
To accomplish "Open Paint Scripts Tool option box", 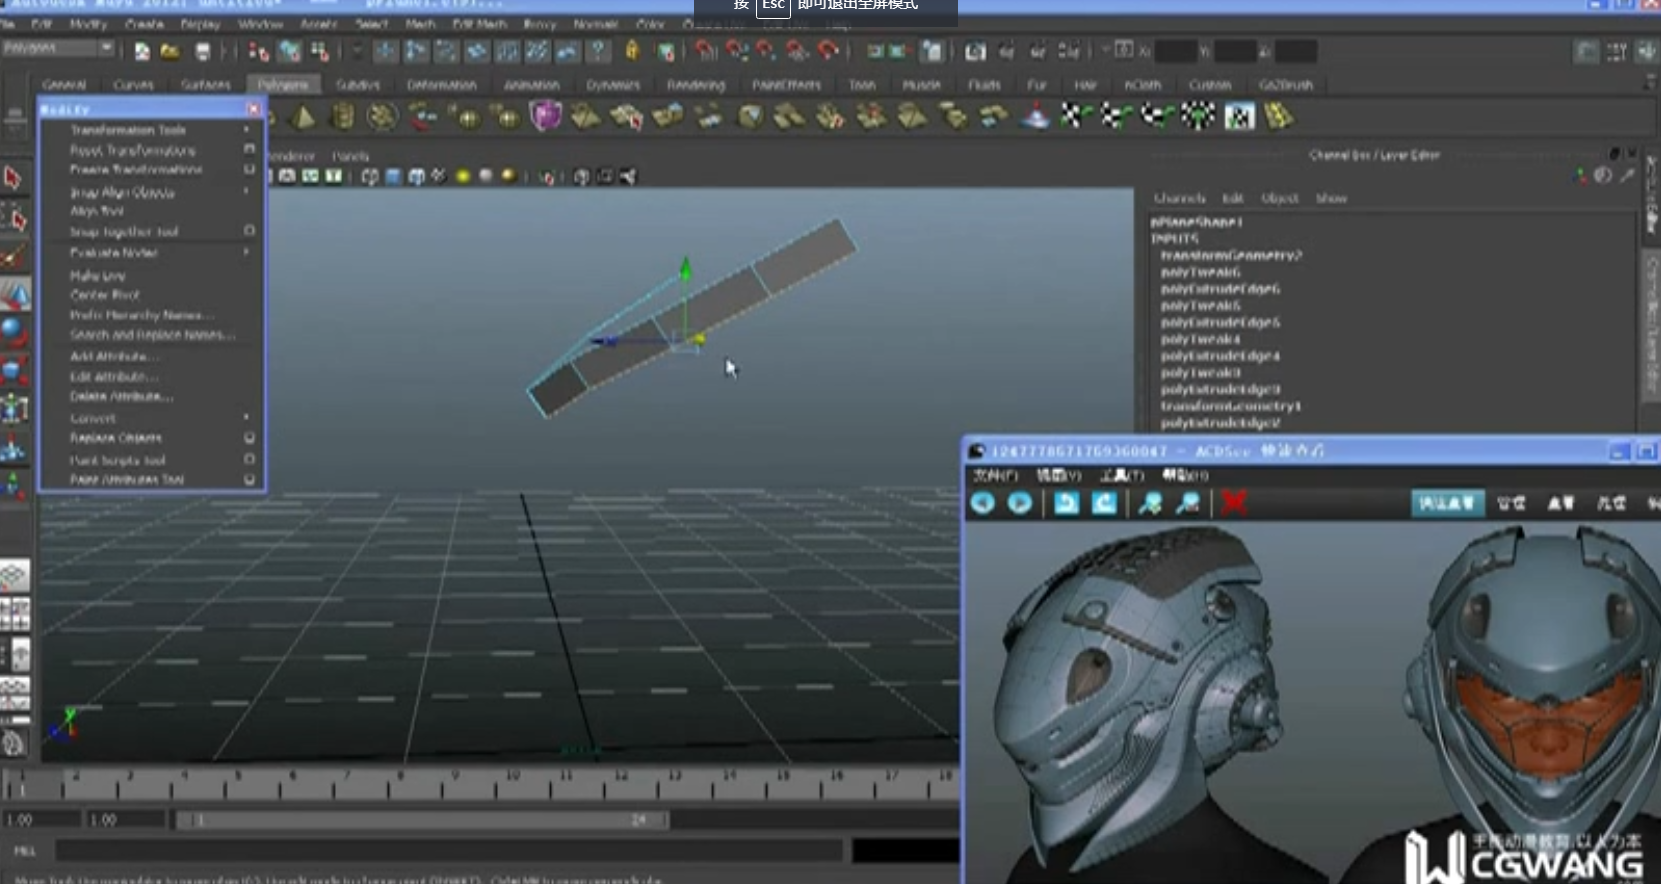I will pos(249,460).
